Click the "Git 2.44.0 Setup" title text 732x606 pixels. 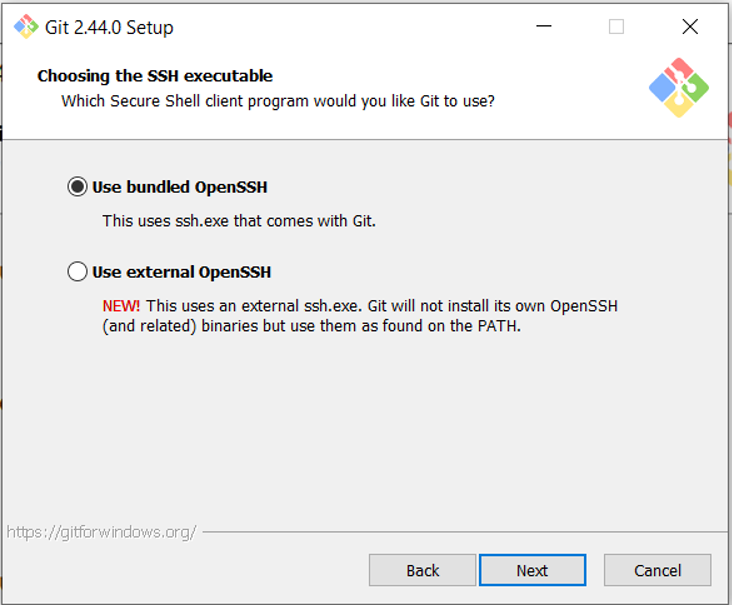(x=109, y=27)
